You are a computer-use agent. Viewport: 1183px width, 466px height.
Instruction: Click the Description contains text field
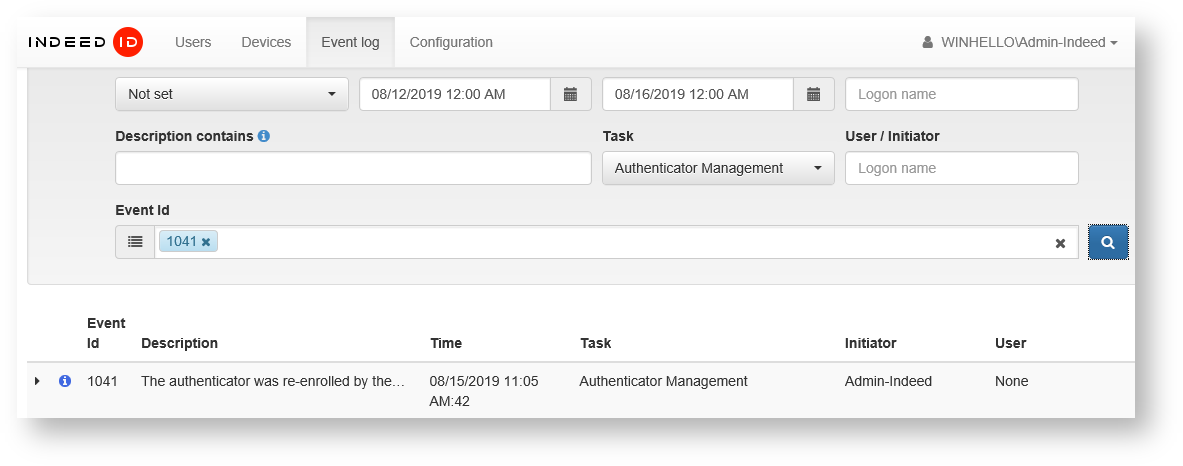pyautogui.click(x=353, y=168)
